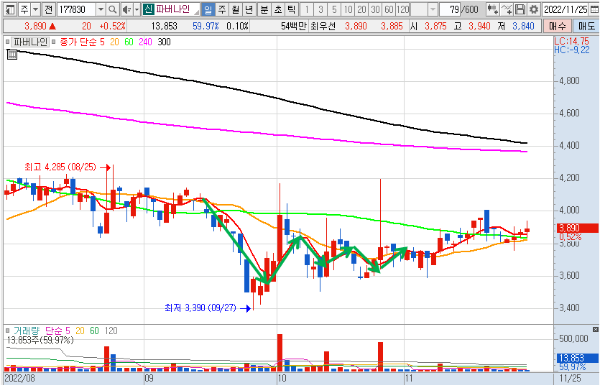Image resolution: width=600 pixels, height=385 pixels.
Task: Choose the 30 interval button
Action: pyautogui.click(x=375, y=9)
